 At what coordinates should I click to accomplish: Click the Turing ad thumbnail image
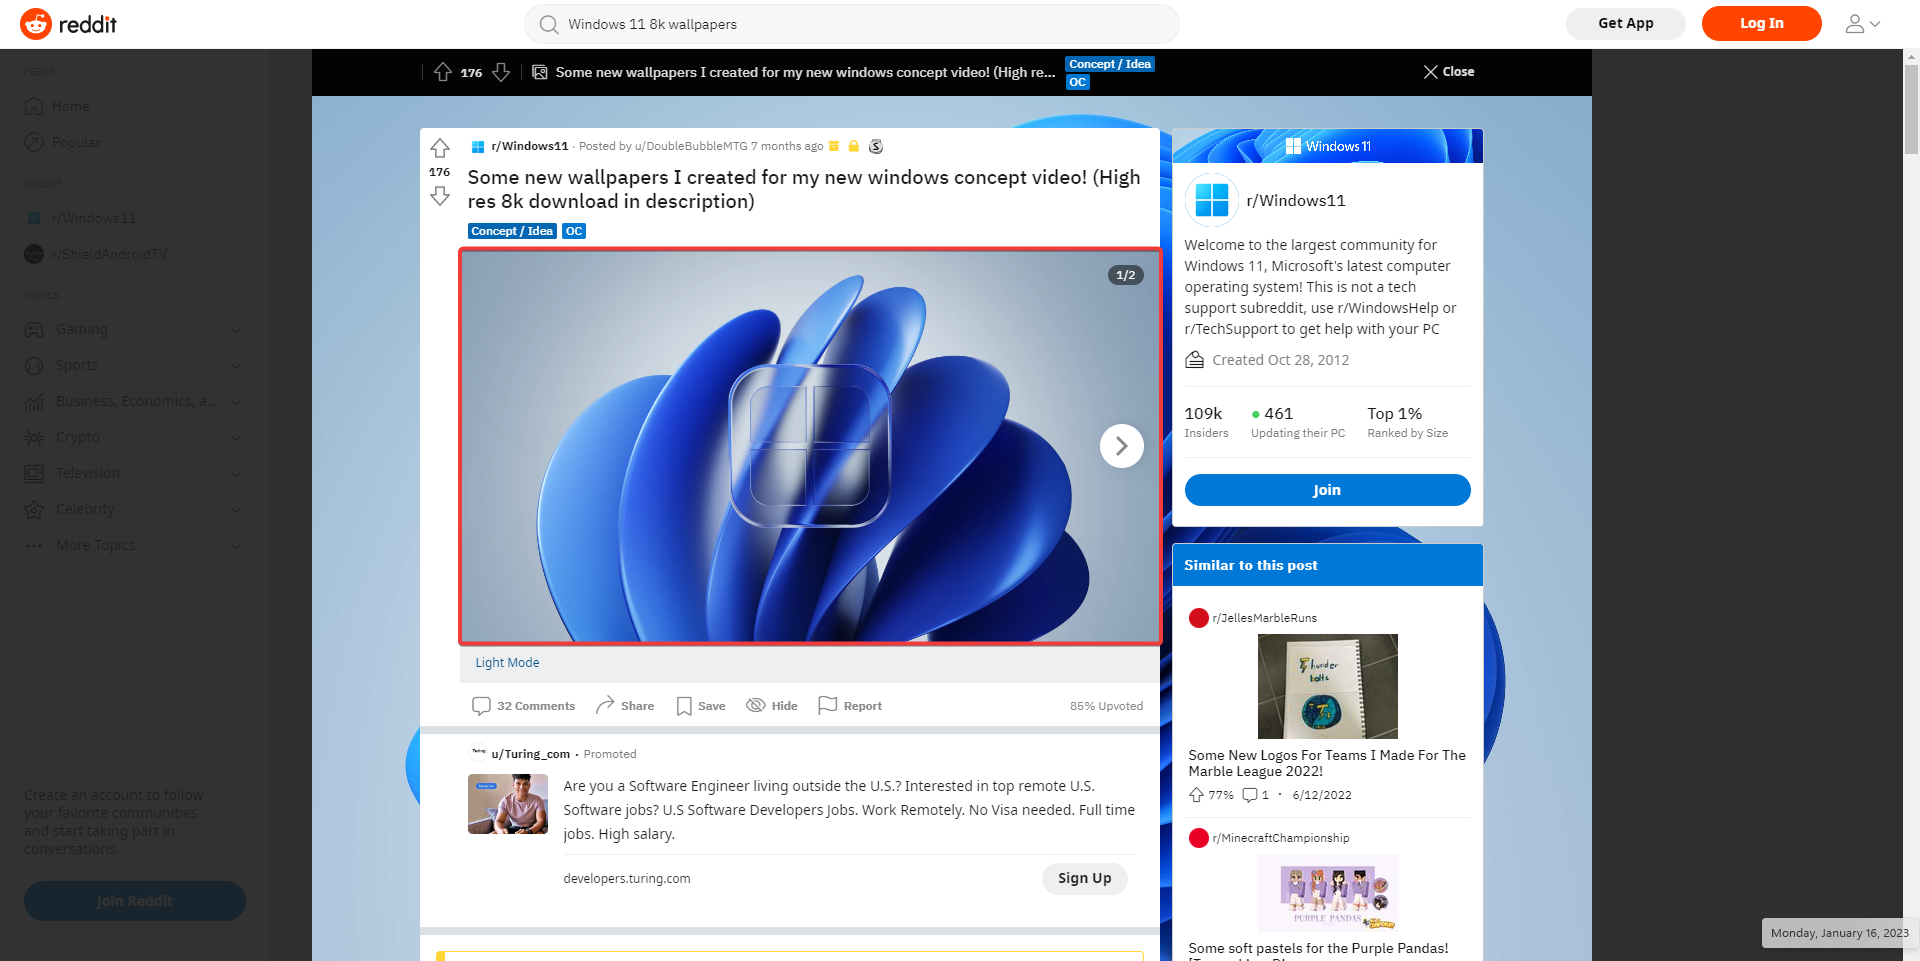[508, 804]
